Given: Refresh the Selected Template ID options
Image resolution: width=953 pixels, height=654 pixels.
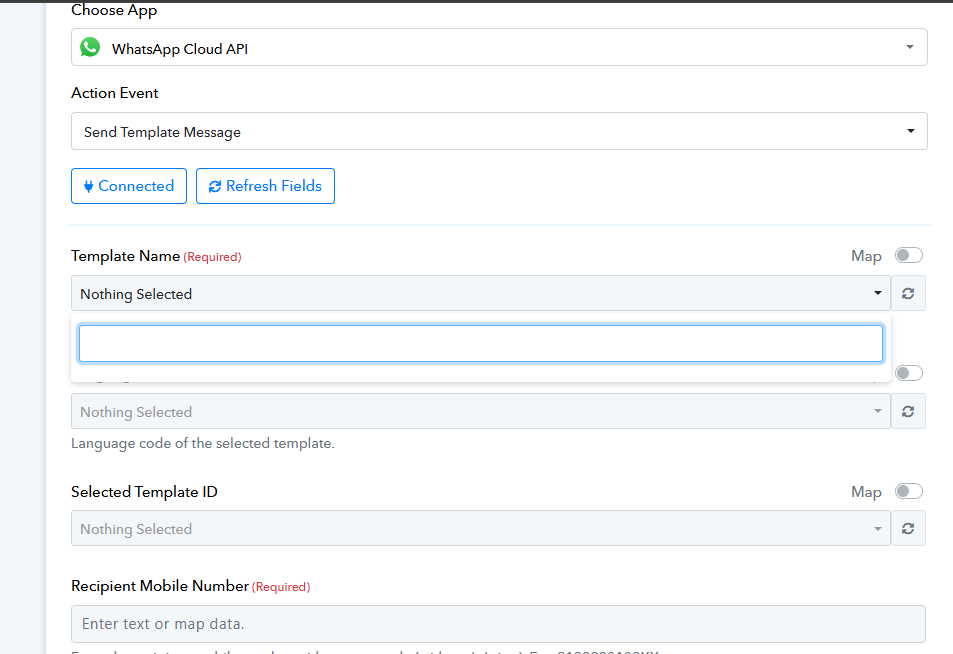Looking at the screenshot, I should pos(908,529).
